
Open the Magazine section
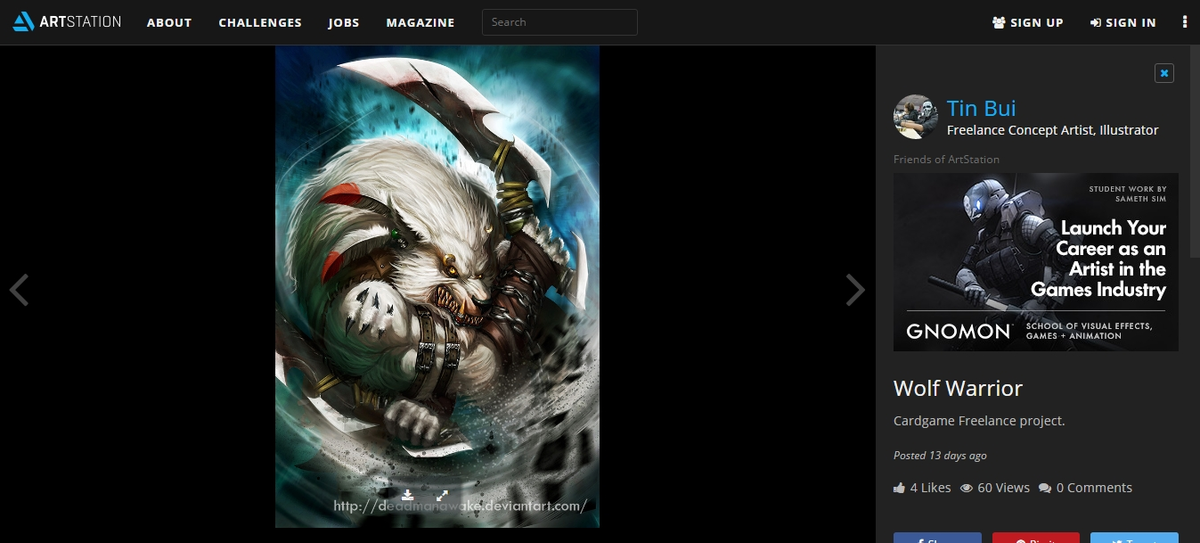(x=420, y=22)
